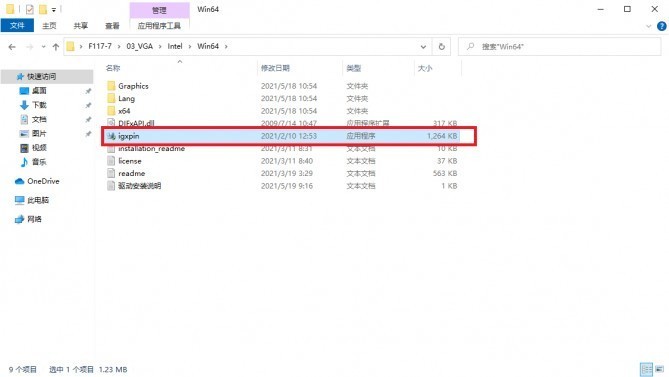Select the 管理 contextual tab
Screen dimensions: 669x377
(159, 10)
